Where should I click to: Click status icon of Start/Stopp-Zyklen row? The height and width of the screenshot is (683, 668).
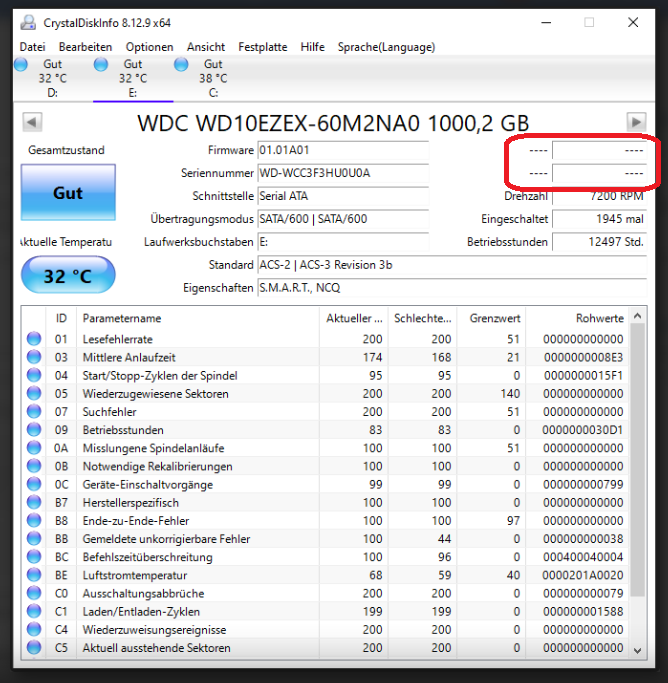34,375
